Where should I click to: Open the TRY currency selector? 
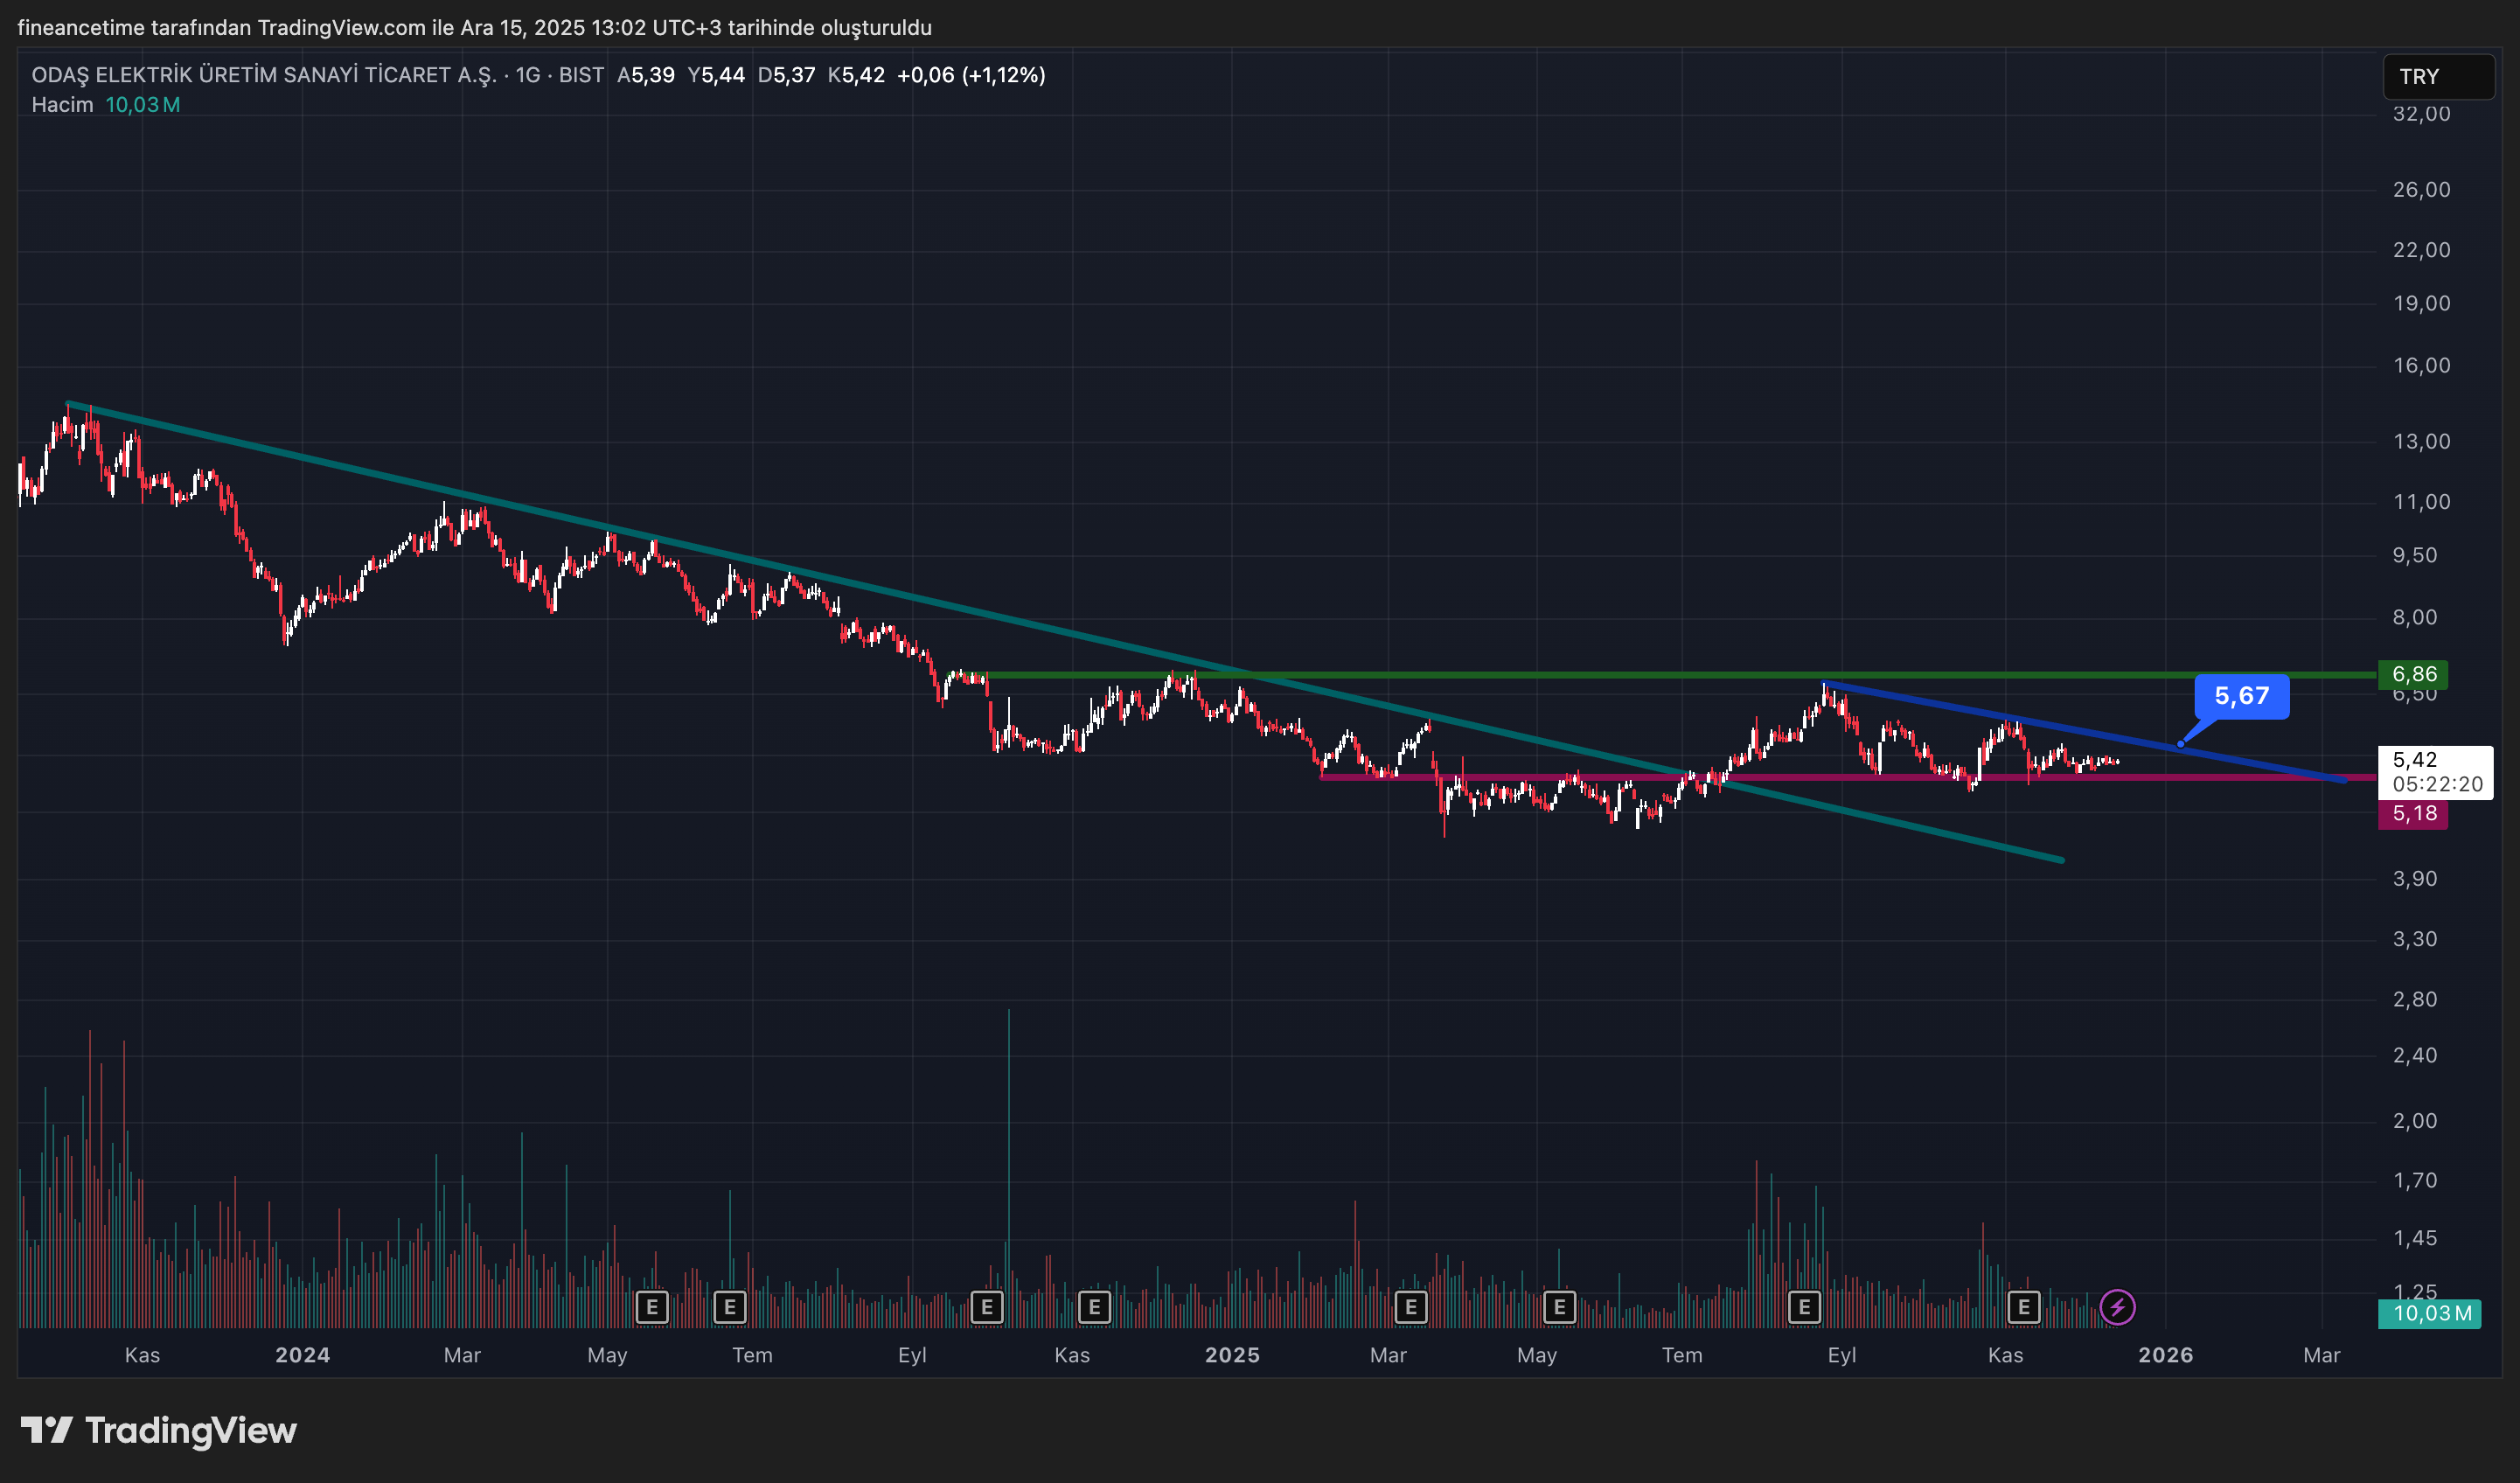2437,77
